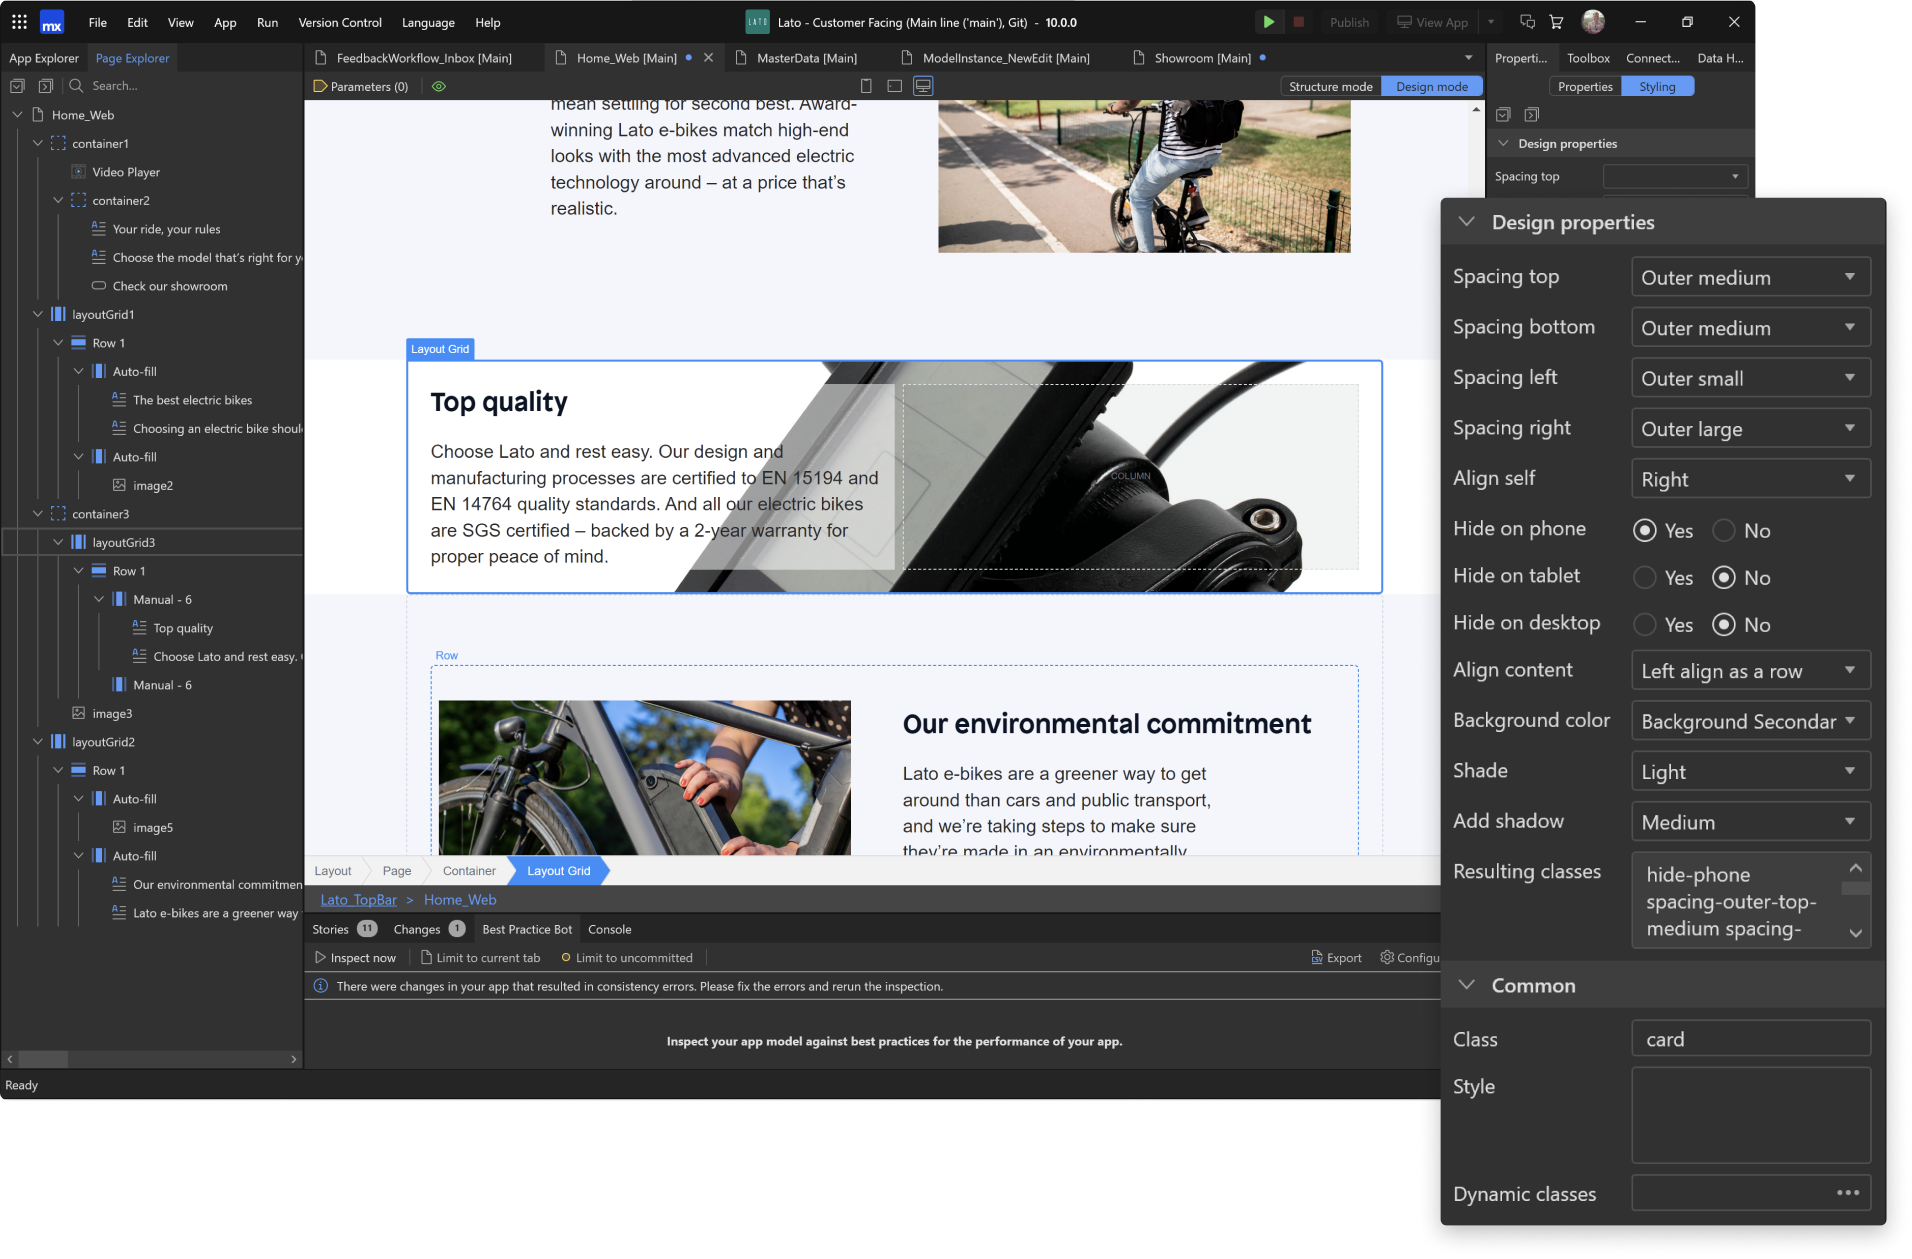Viewport: 1912px width, 1259px height.
Task: Click the Container breadcrumb
Action: [x=469, y=871]
